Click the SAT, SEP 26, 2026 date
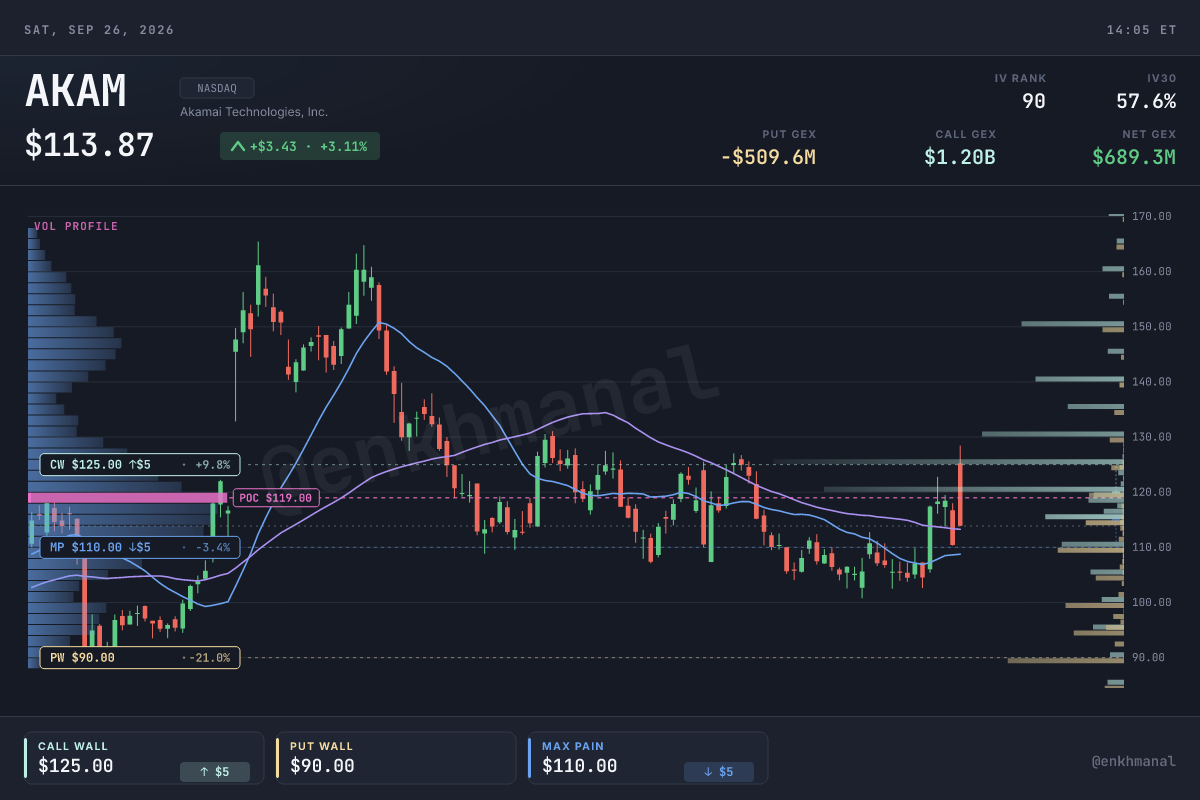Viewport: 1200px width, 800px height. click(99, 30)
